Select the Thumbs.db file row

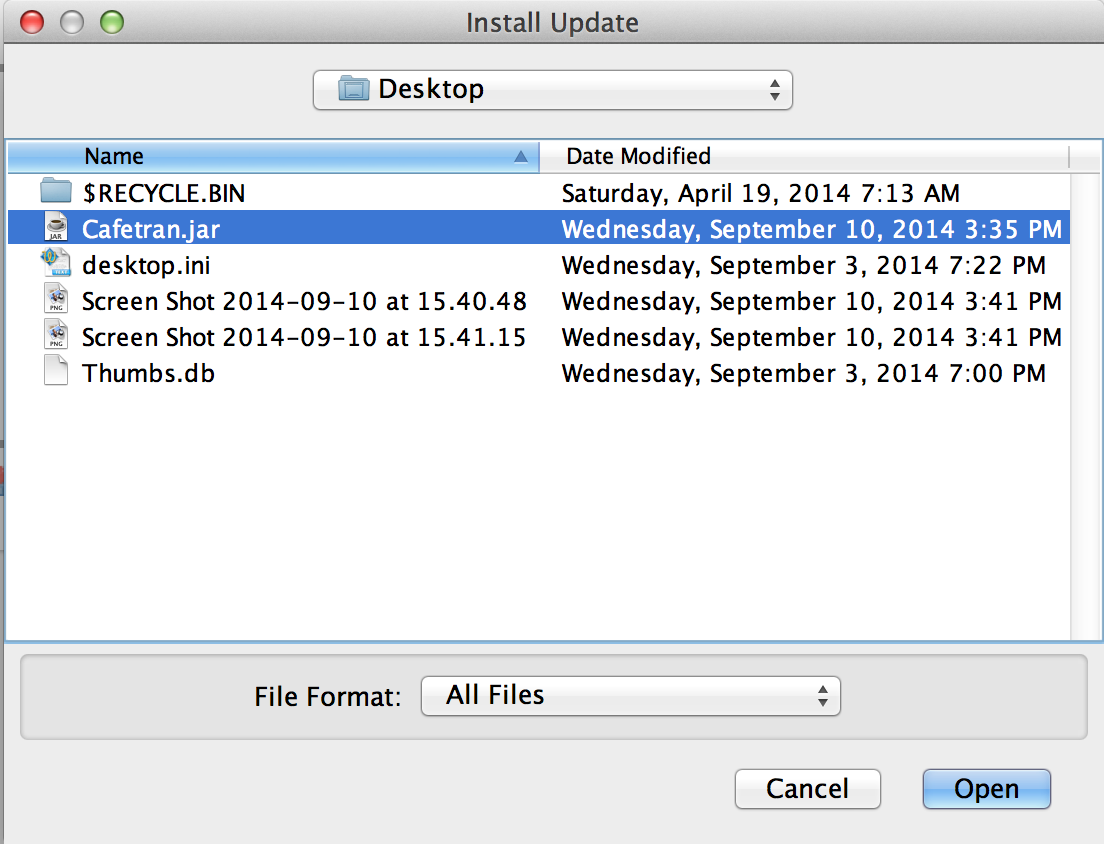tap(148, 374)
